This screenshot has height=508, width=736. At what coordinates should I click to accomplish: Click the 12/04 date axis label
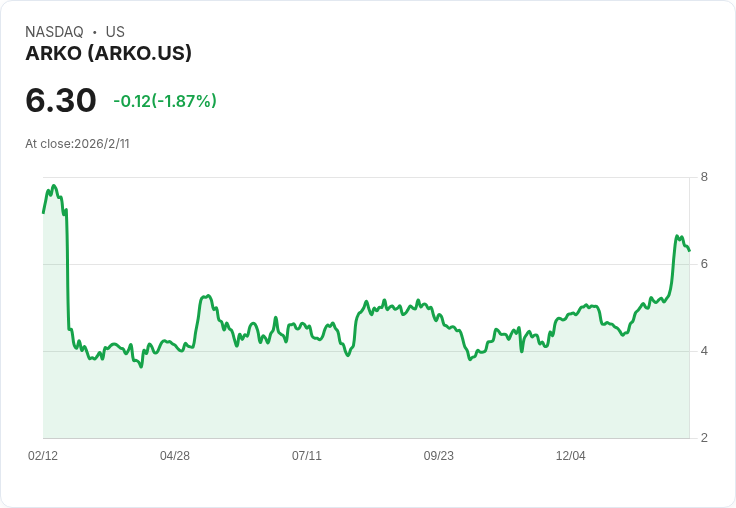pyautogui.click(x=570, y=456)
